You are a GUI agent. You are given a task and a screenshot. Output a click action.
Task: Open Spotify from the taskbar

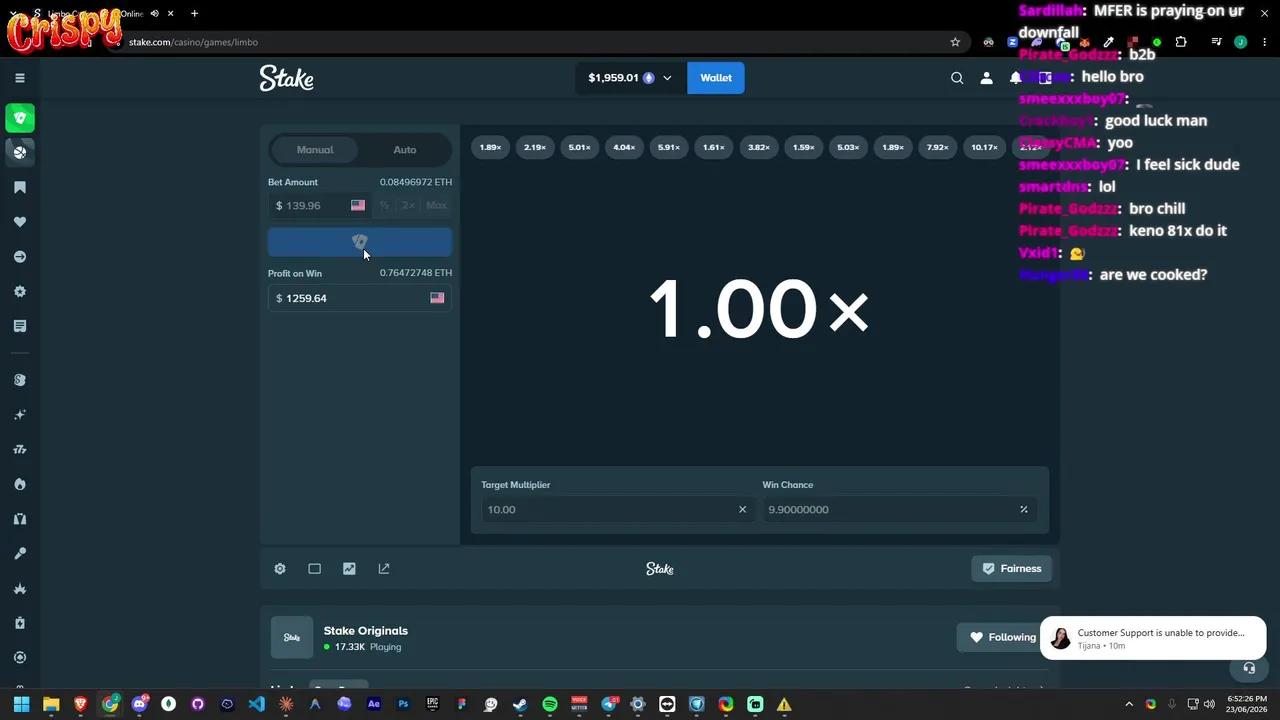[550, 704]
